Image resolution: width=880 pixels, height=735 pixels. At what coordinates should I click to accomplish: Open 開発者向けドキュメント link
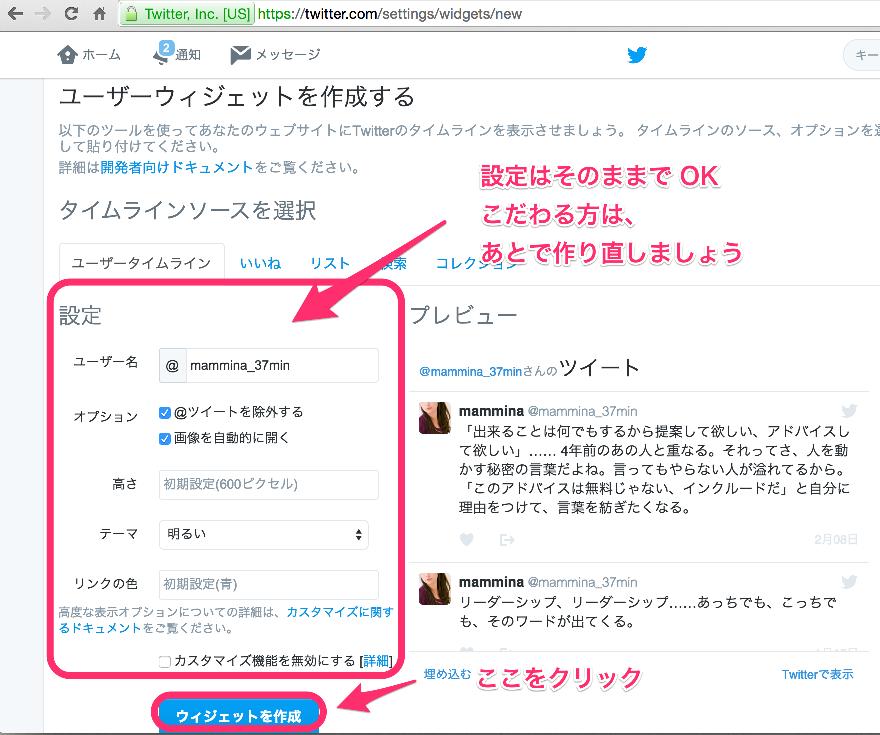click(177, 167)
